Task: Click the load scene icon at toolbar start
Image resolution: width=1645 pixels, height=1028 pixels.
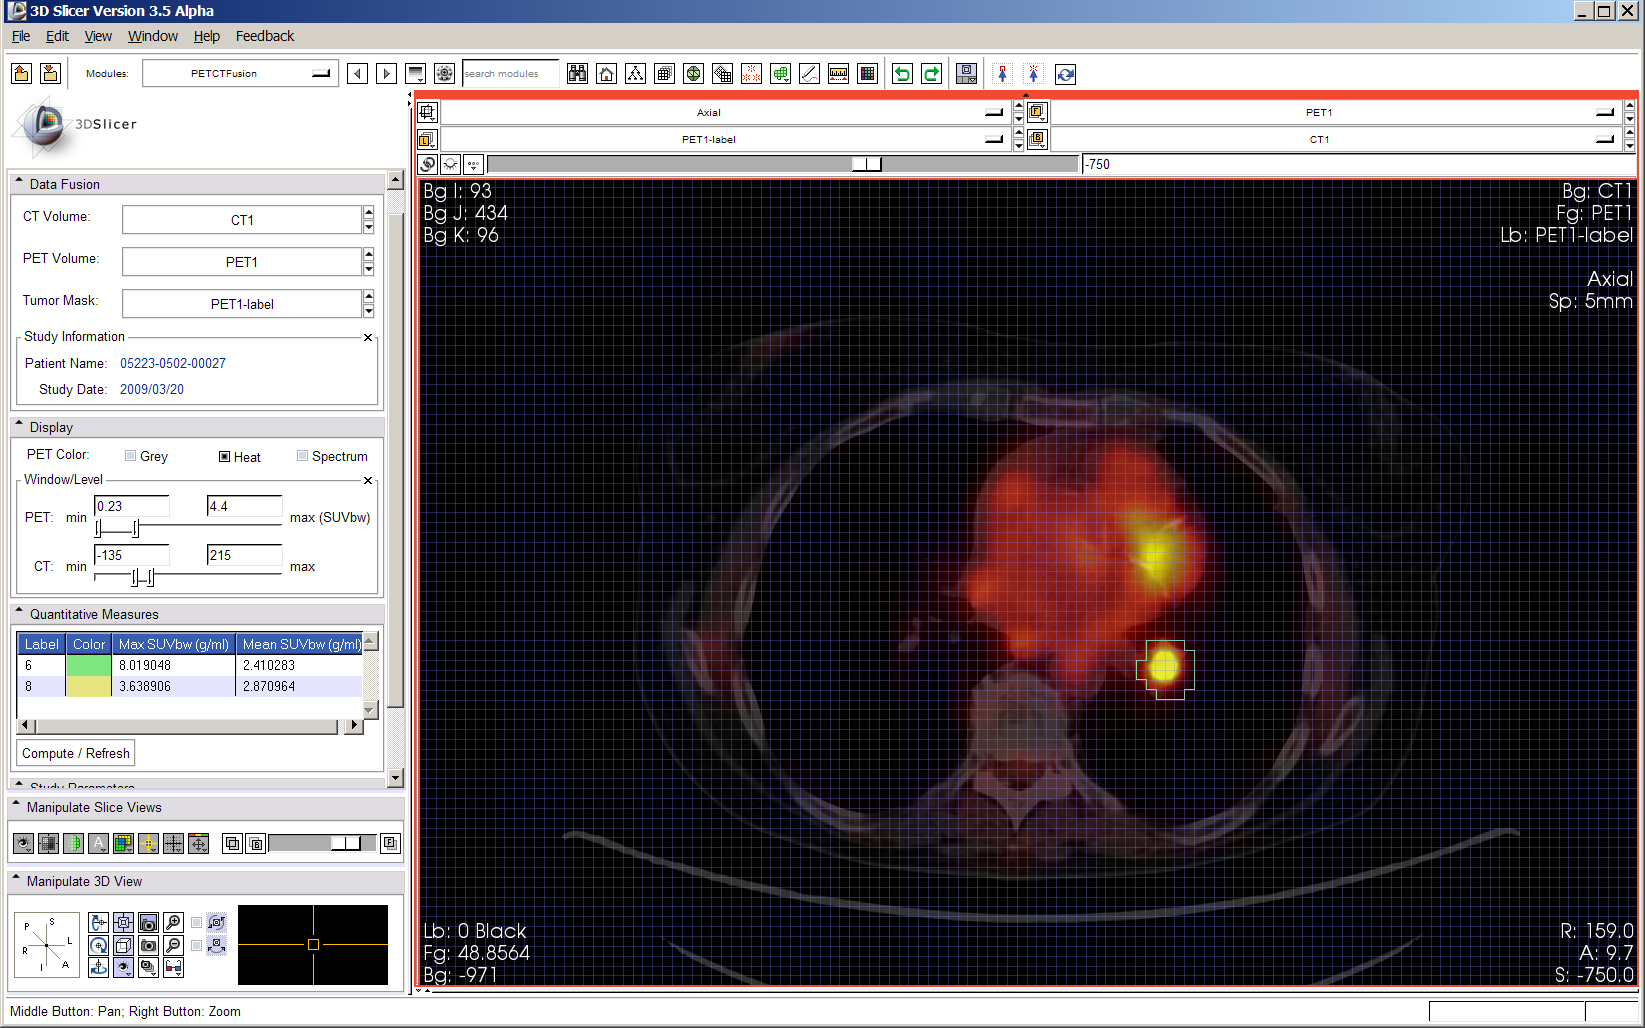Action: (x=21, y=74)
